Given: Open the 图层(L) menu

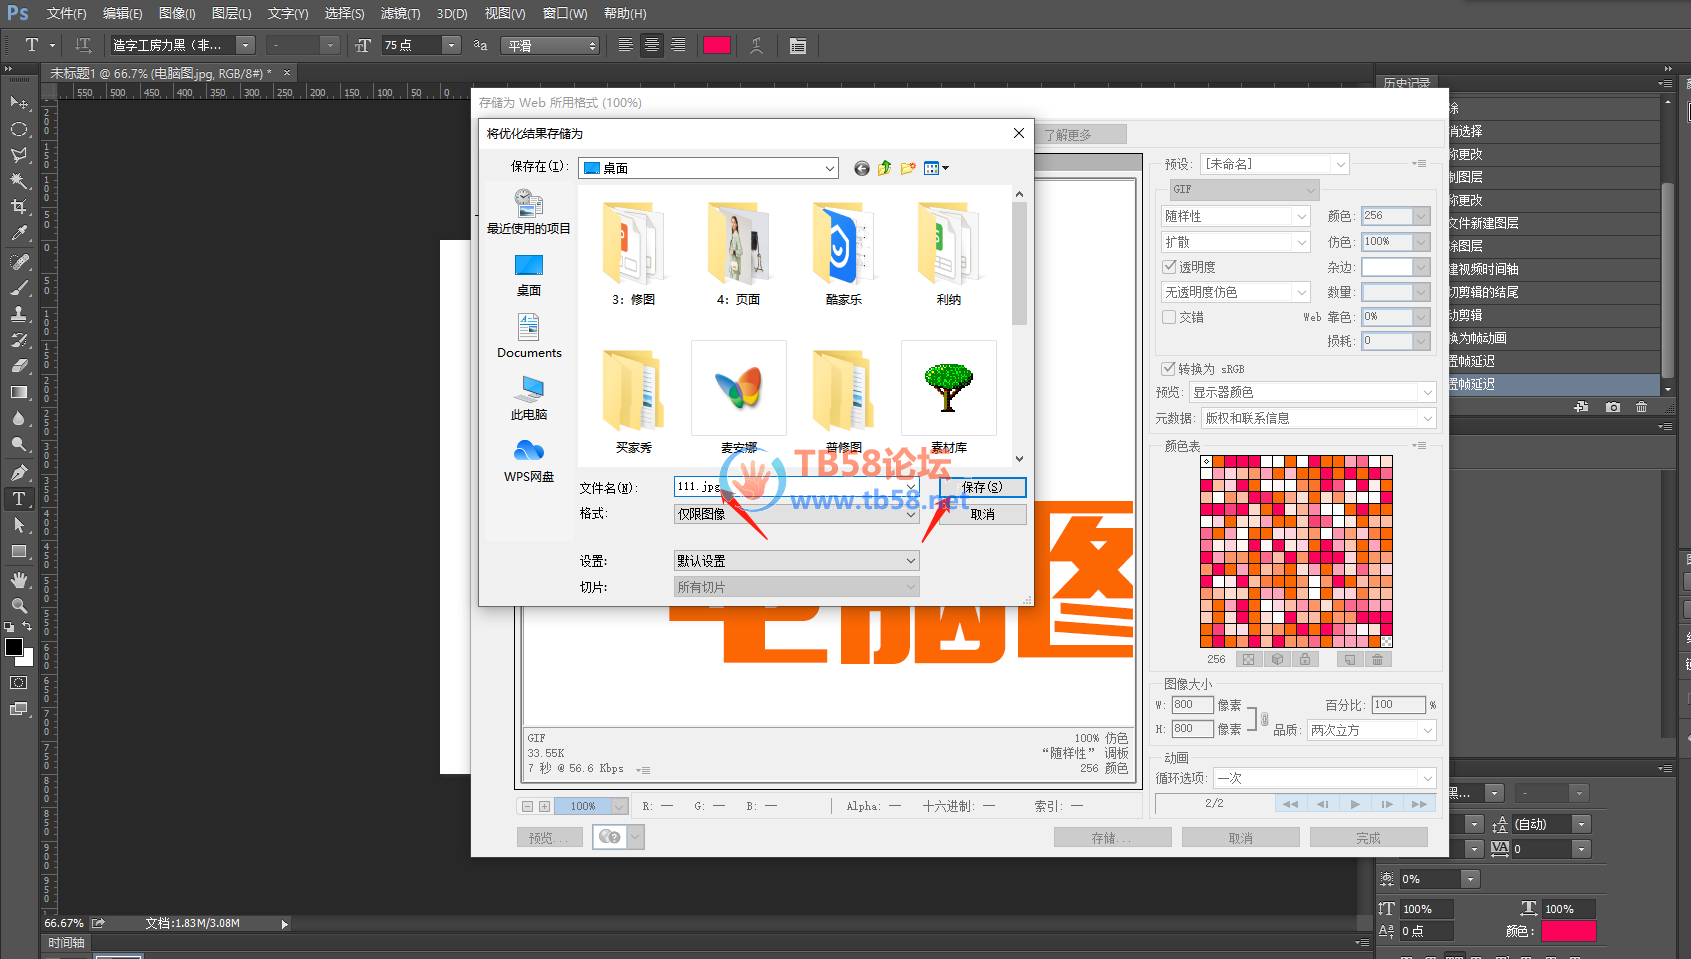Looking at the screenshot, I should (x=231, y=14).
